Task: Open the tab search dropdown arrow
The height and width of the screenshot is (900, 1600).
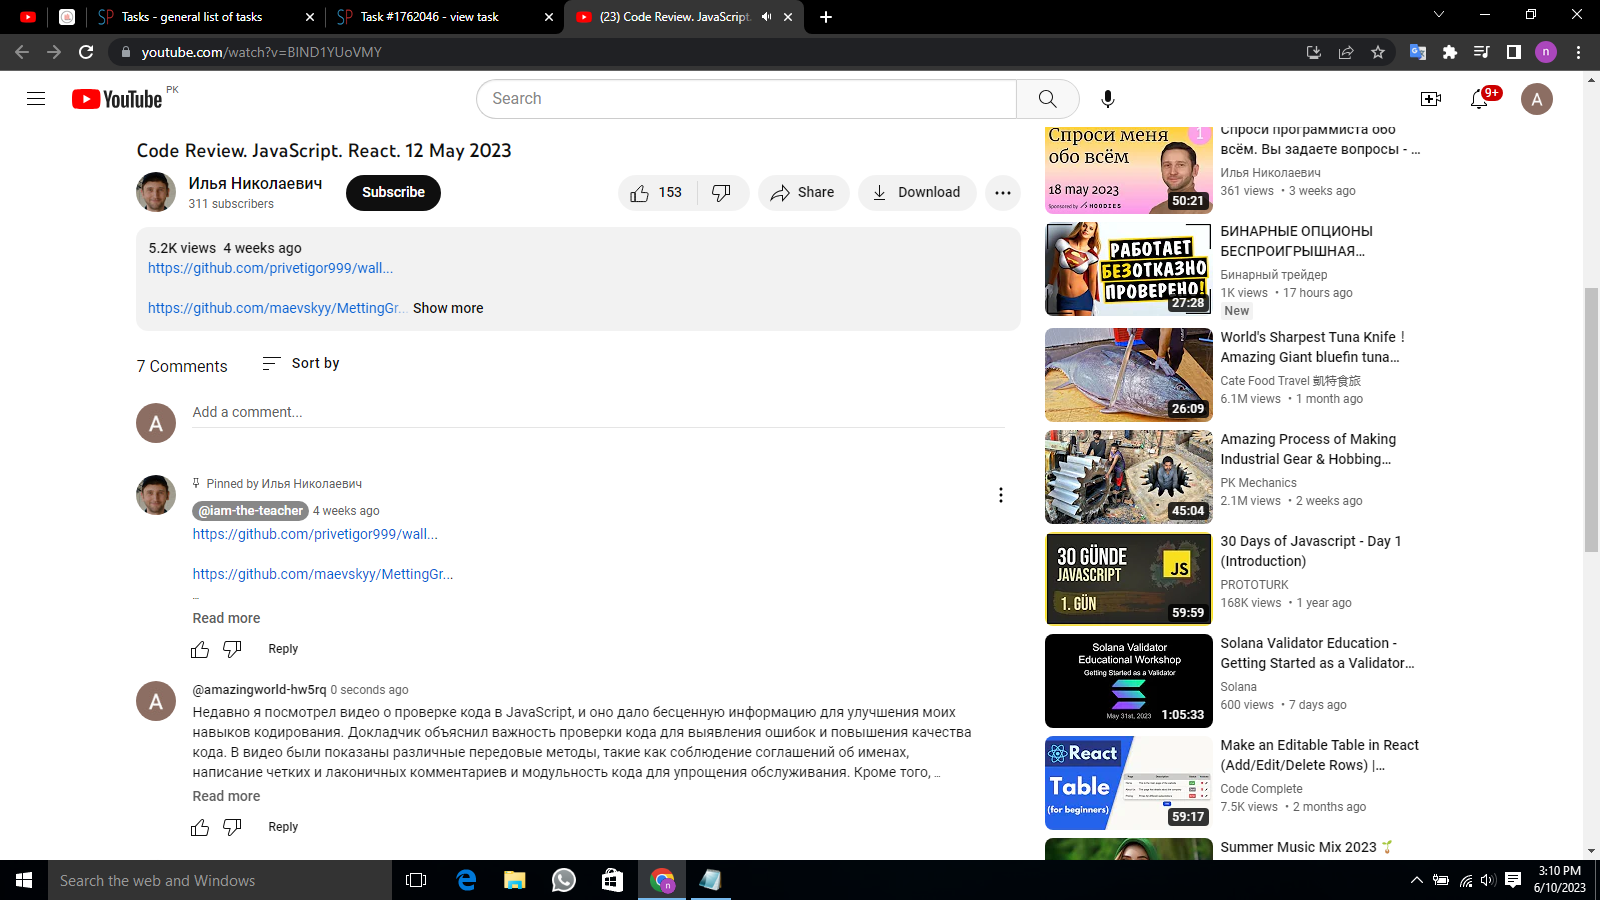Action: pos(1439,15)
